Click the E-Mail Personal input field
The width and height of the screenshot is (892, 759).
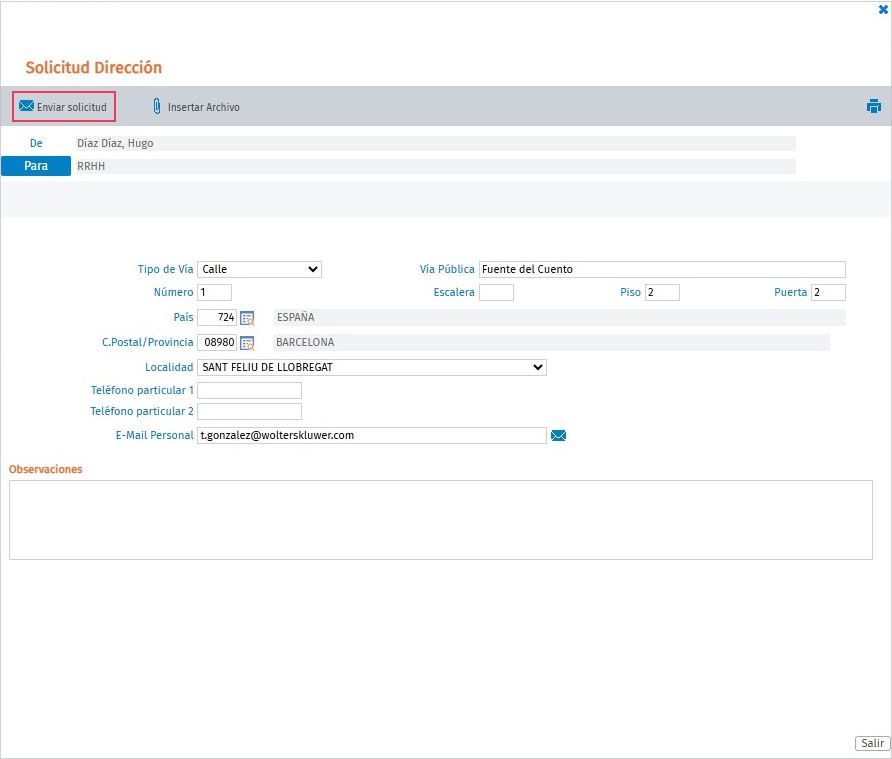tap(372, 436)
